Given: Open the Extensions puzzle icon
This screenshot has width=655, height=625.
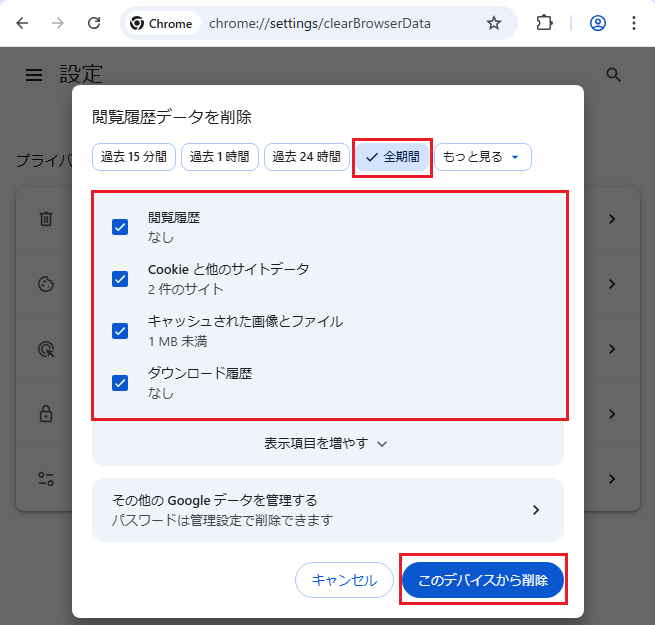Looking at the screenshot, I should (x=544, y=23).
